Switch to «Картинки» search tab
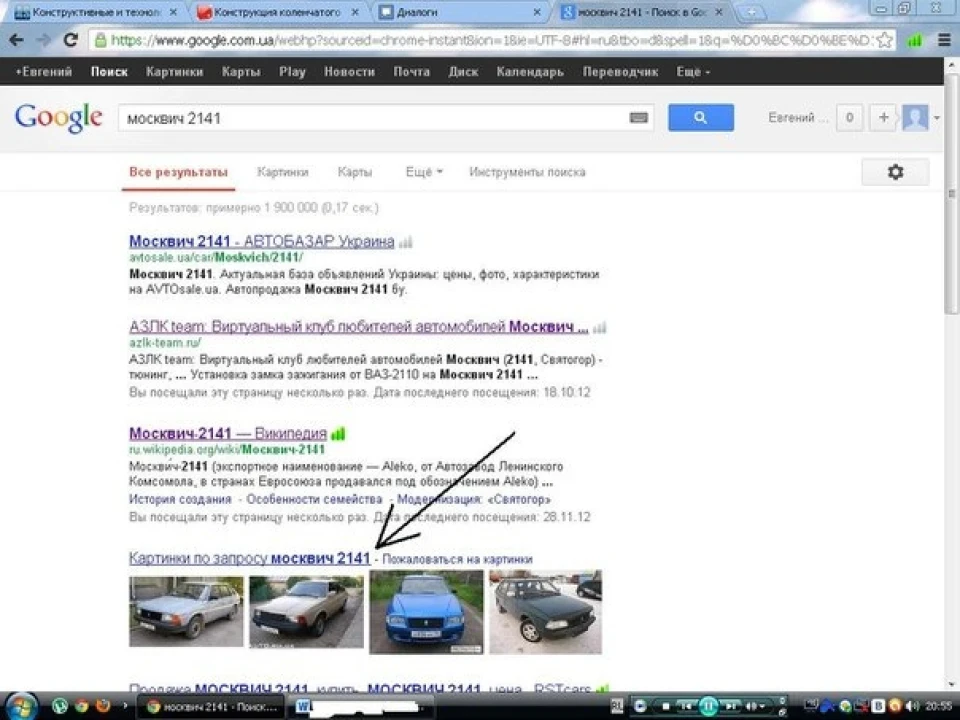960x720 pixels. pos(283,172)
